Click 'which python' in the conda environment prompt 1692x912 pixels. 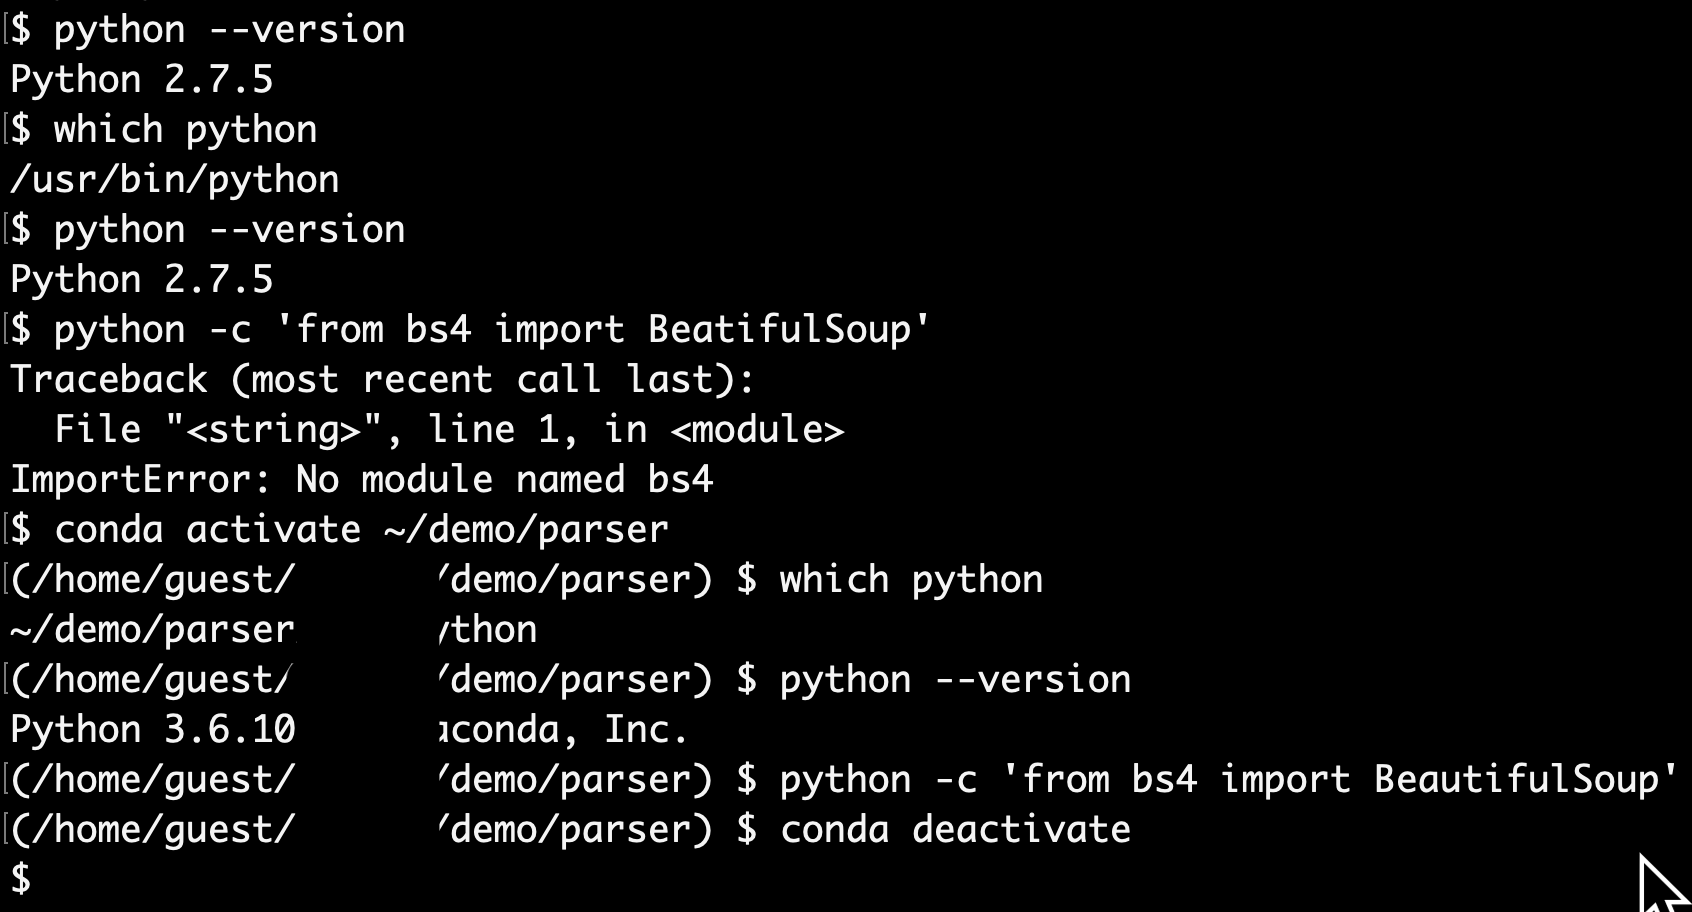(911, 580)
